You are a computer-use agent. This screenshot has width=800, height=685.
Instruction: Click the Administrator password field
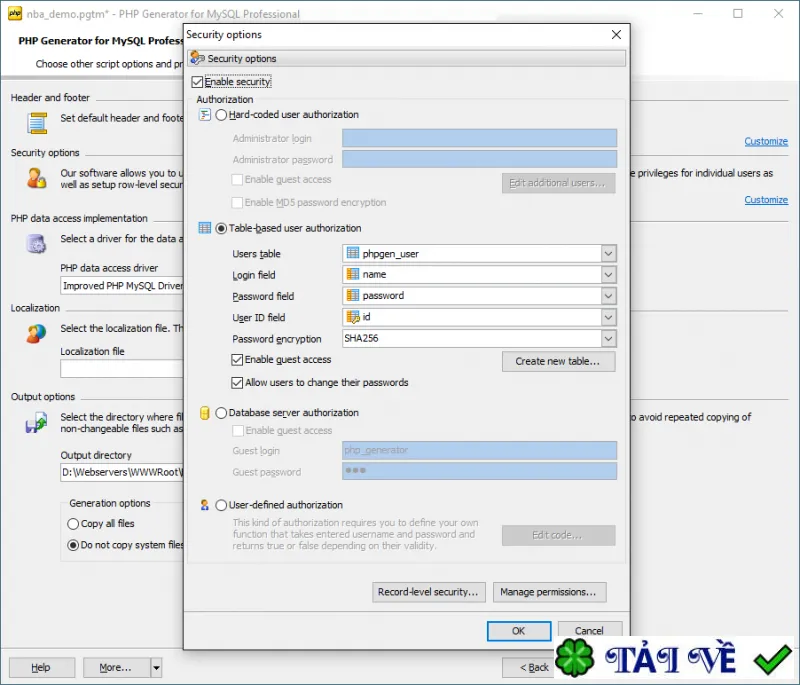tap(479, 159)
